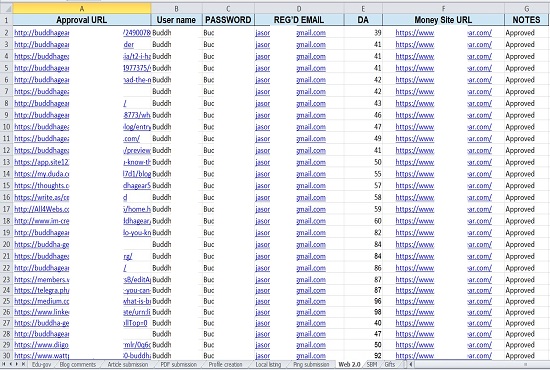Click the Select All corner box
This screenshot has width=550, height=370.
[6, 8]
